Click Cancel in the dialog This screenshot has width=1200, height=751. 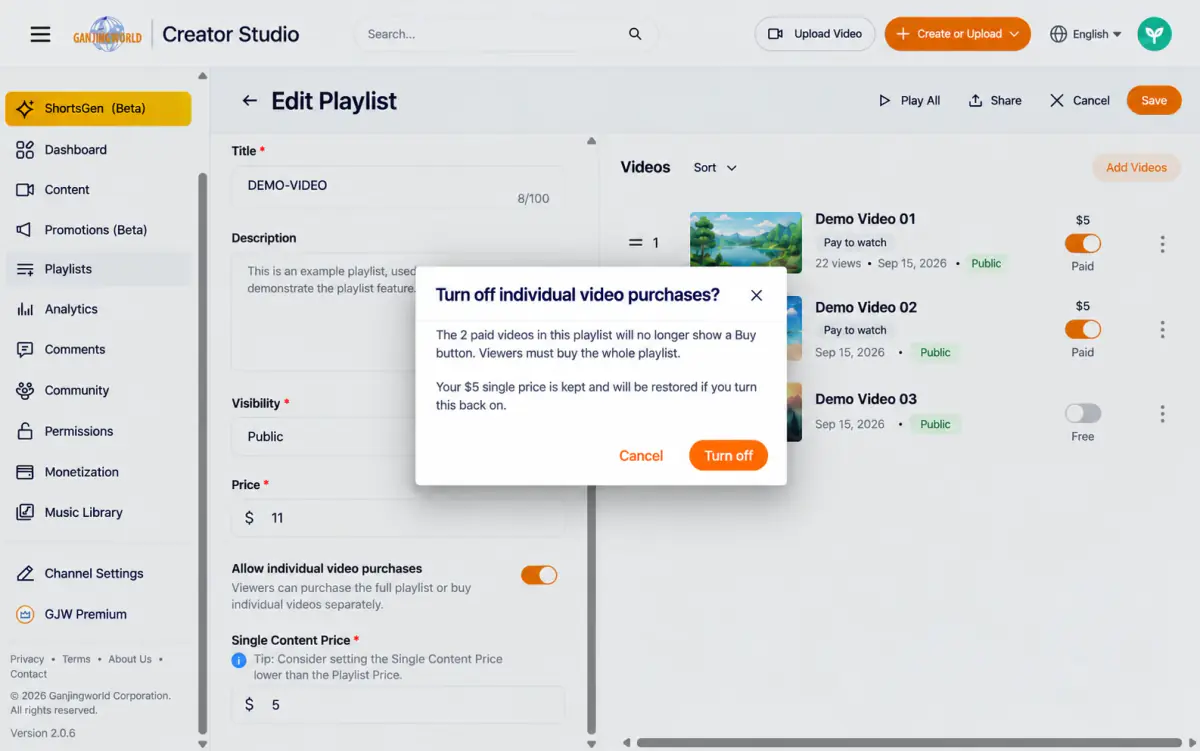(x=641, y=456)
